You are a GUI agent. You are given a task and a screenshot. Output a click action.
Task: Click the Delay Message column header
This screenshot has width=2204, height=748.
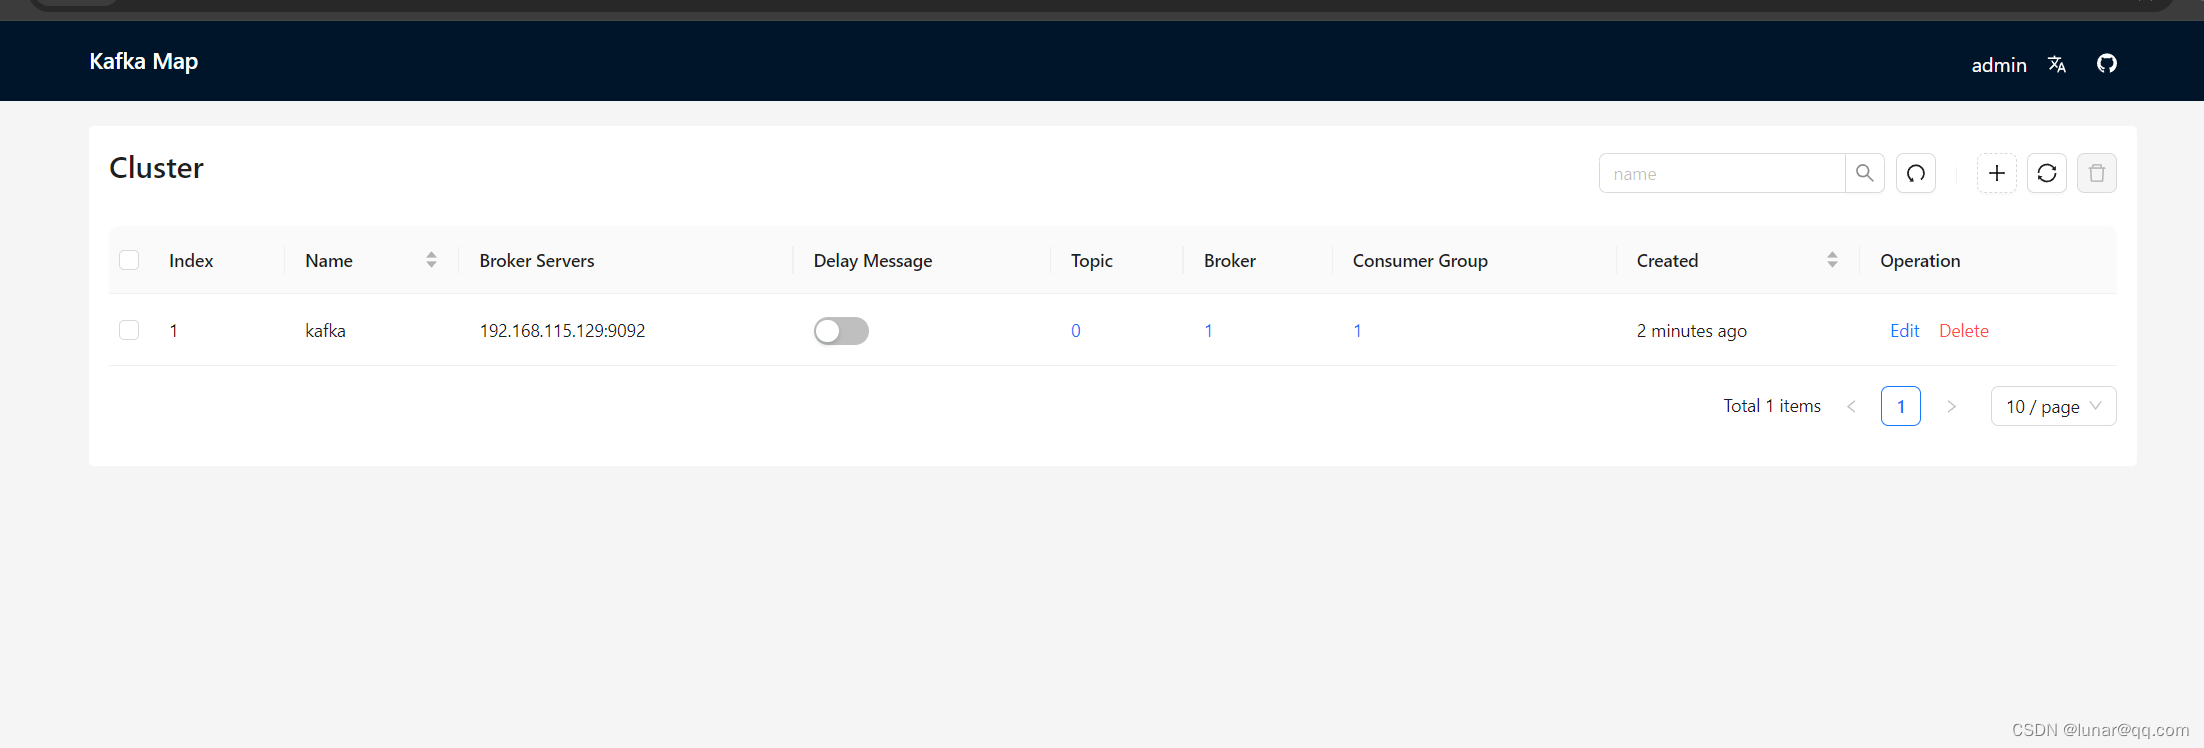click(x=873, y=260)
